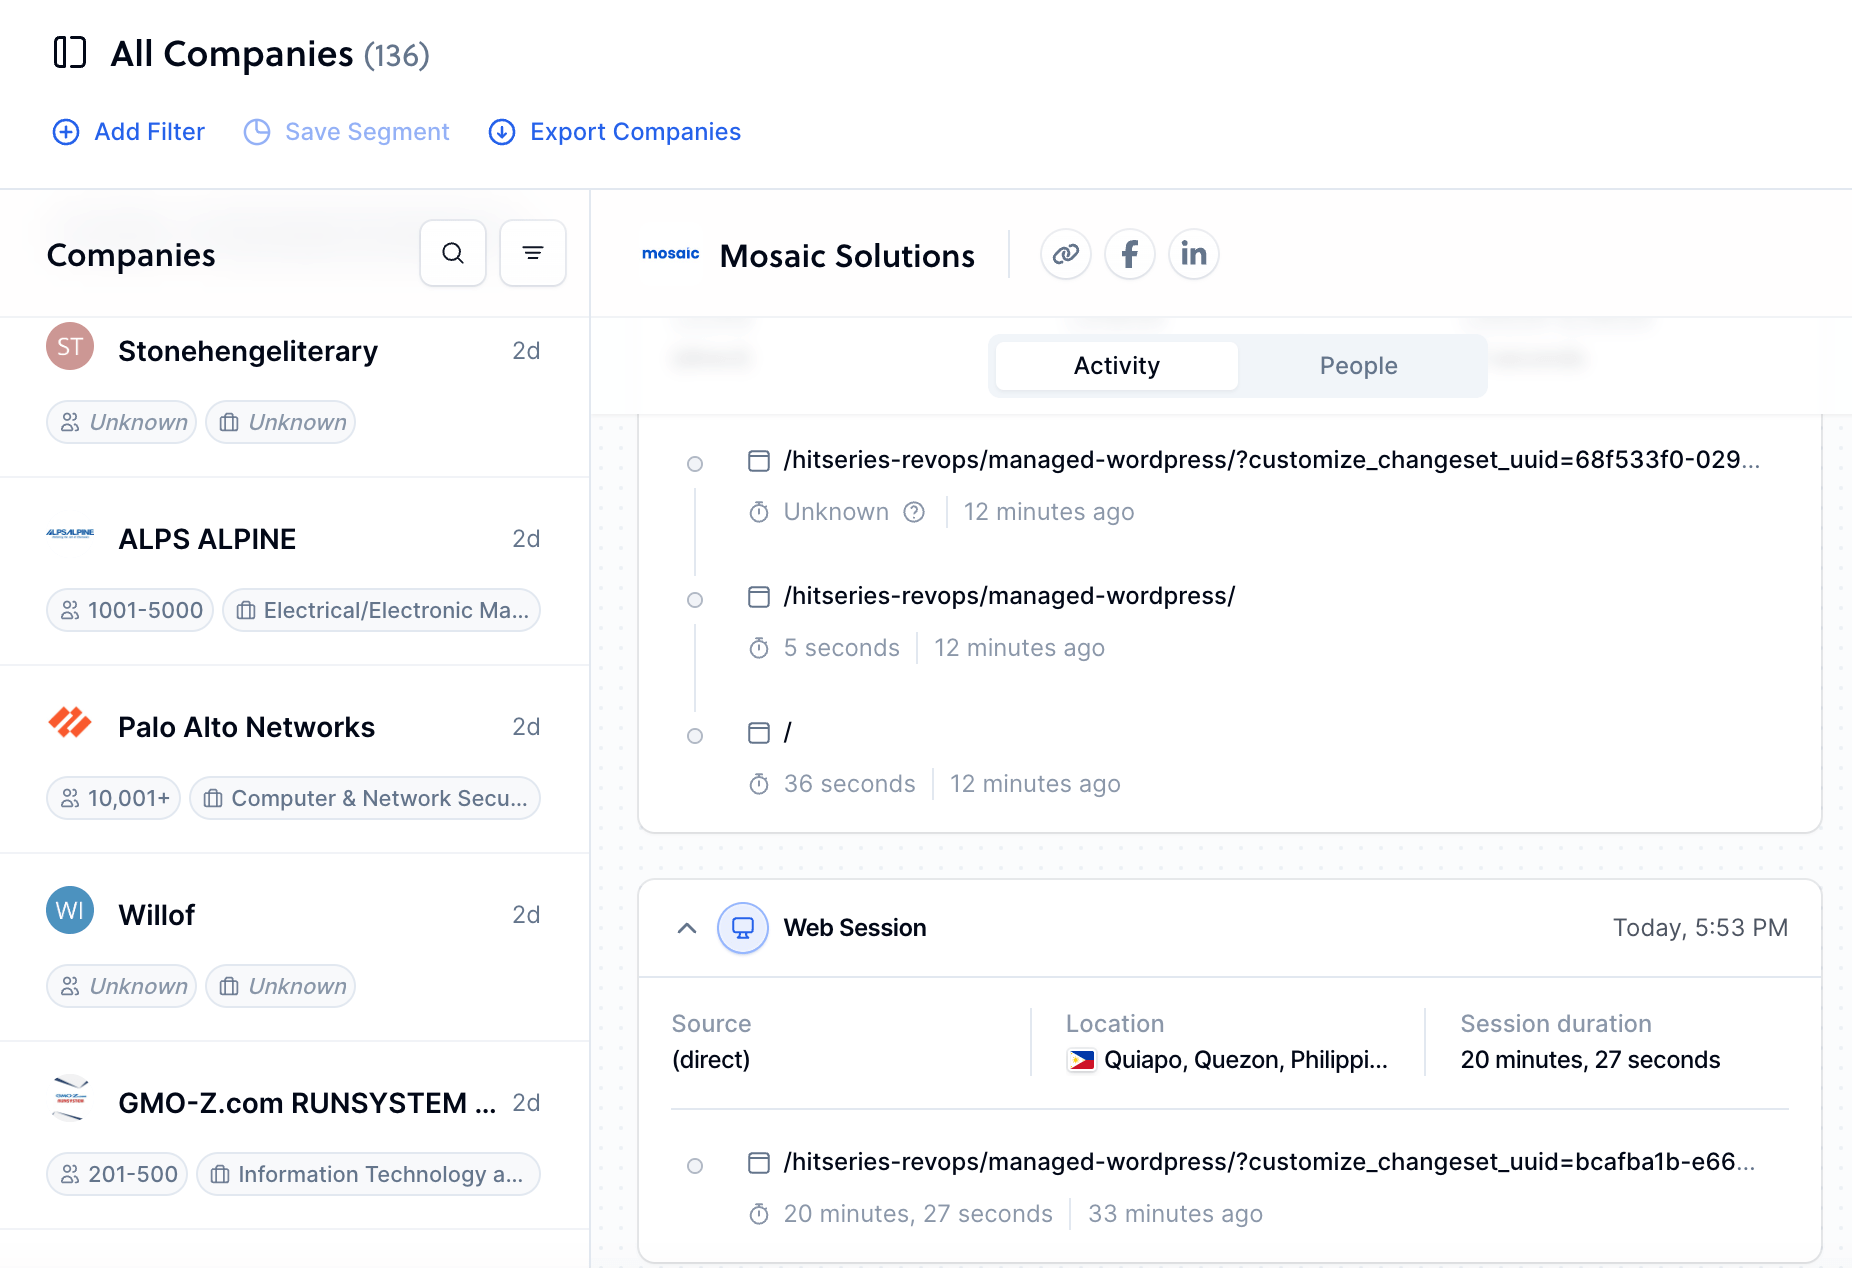Click the "33 minutes ago" text
This screenshot has height=1268, width=1852.
[x=1176, y=1214]
